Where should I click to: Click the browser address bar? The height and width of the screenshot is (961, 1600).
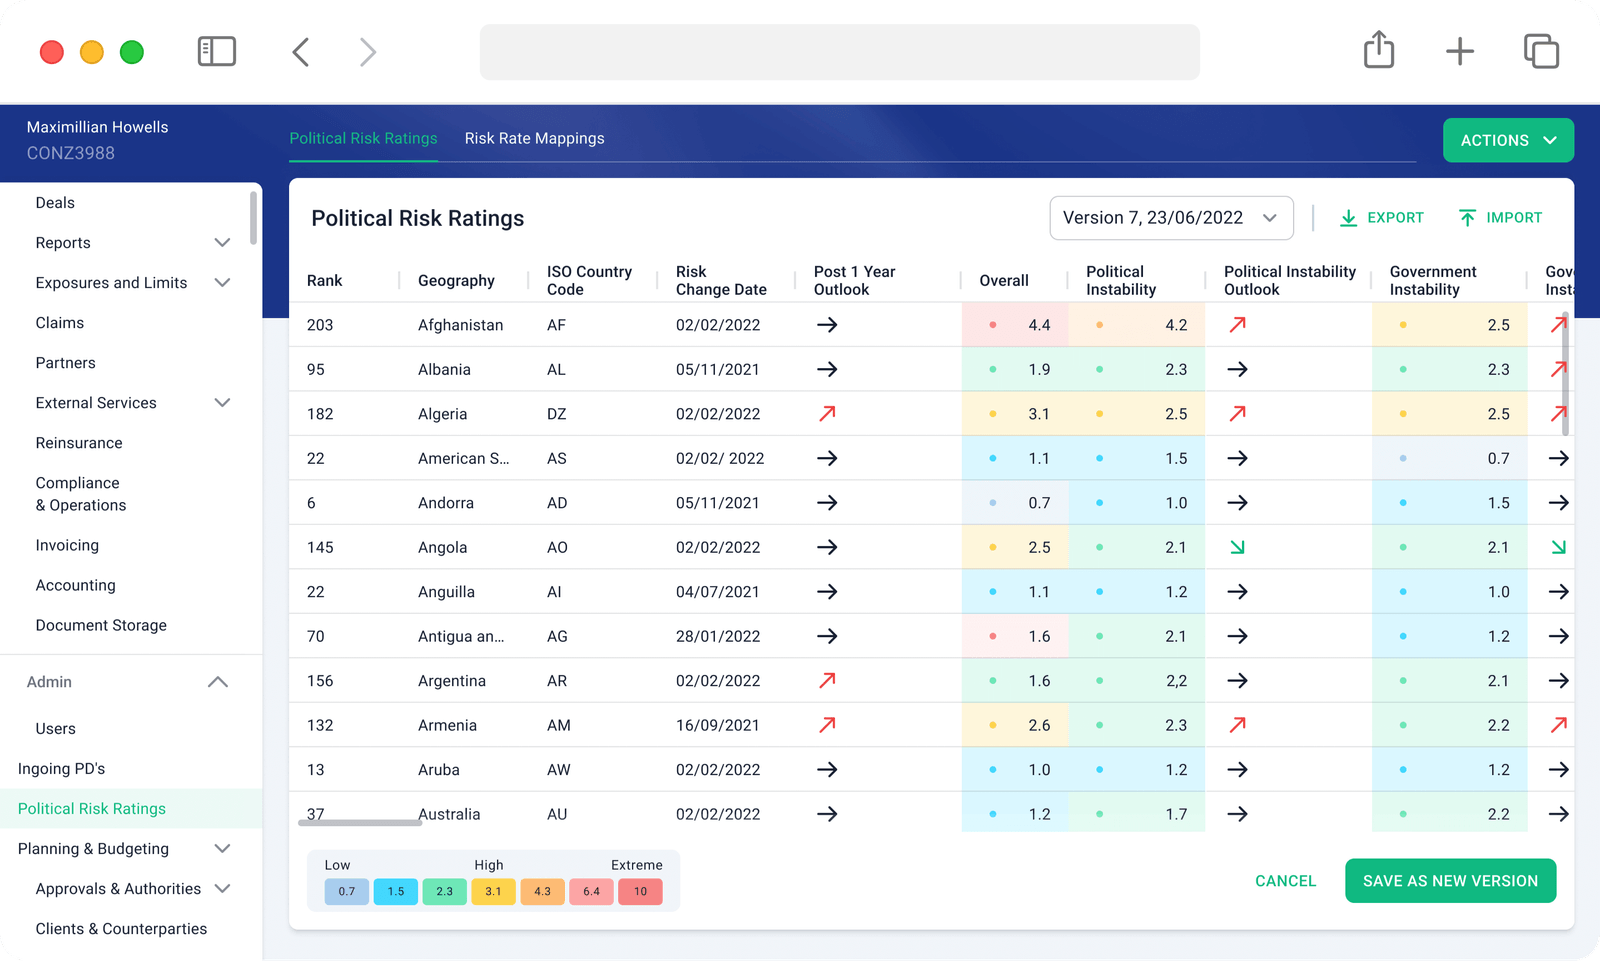[840, 52]
